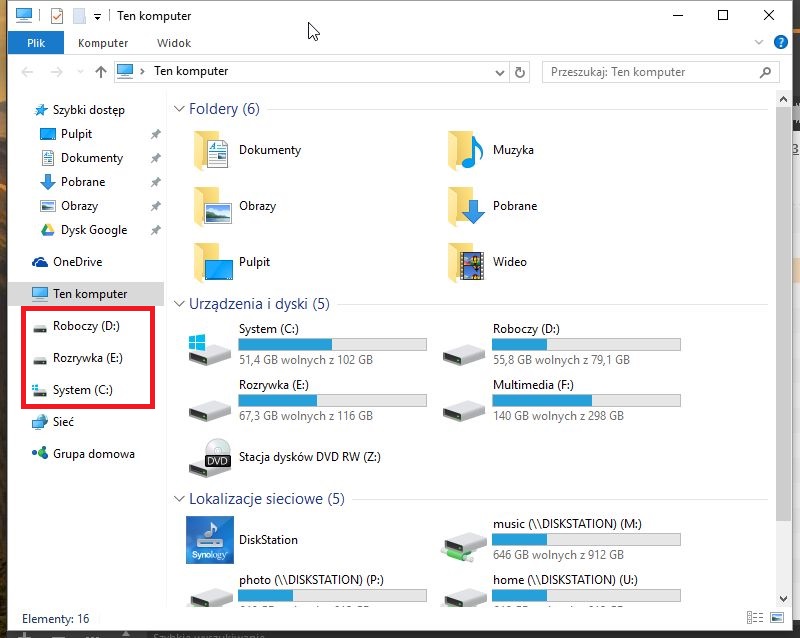The width and height of the screenshot is (800, 638).
Task: Open the DVD RW drive (Z:)
Action: click(x=211, y=458)
